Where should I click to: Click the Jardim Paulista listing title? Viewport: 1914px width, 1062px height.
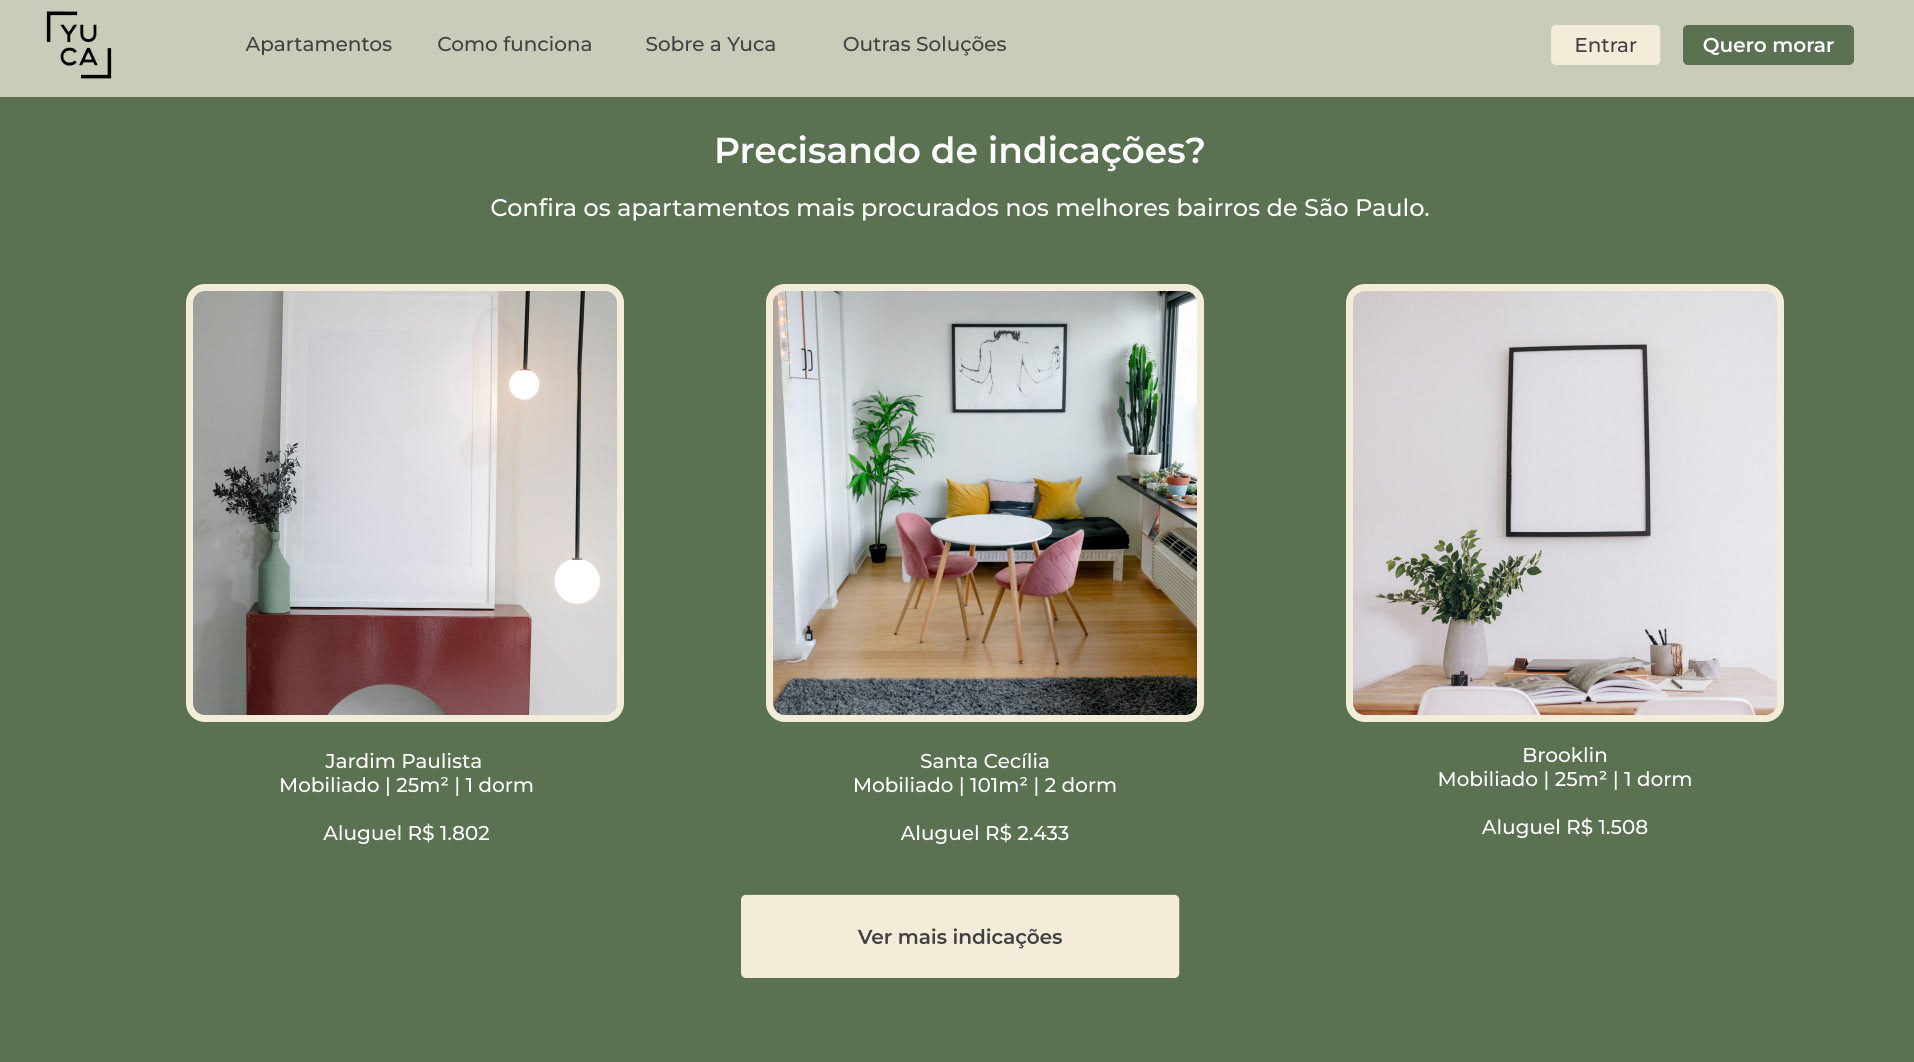click(x=404, y=761)
